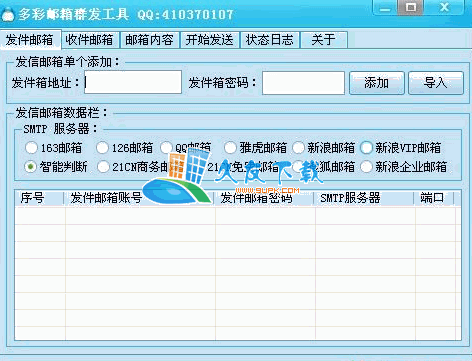This screenshot has width=472, height=361.
Task: Click the 发件邮箱账号 column header
Action: (139, 198)
